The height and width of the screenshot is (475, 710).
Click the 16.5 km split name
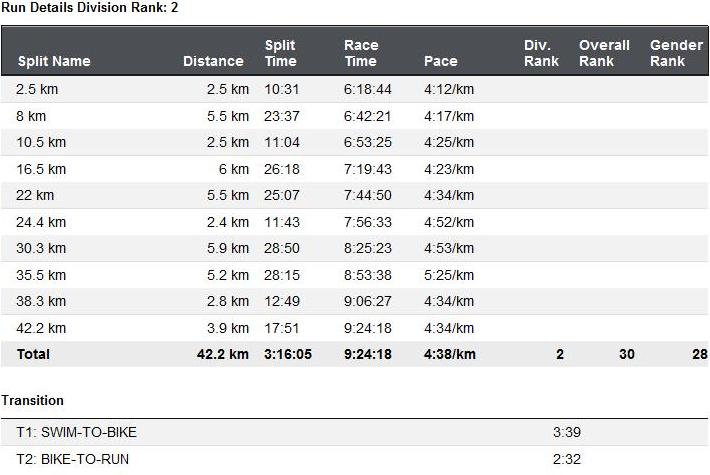pos(41,169)
